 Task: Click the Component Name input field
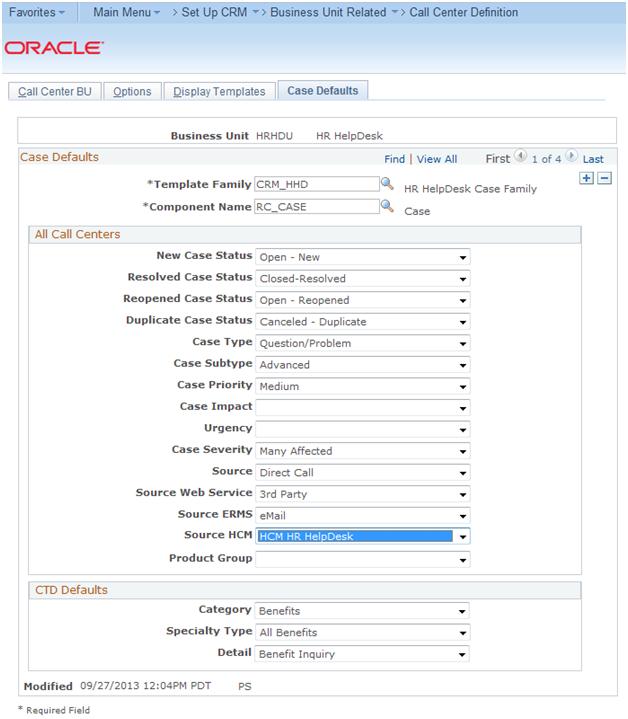click(x=317, y=206)
